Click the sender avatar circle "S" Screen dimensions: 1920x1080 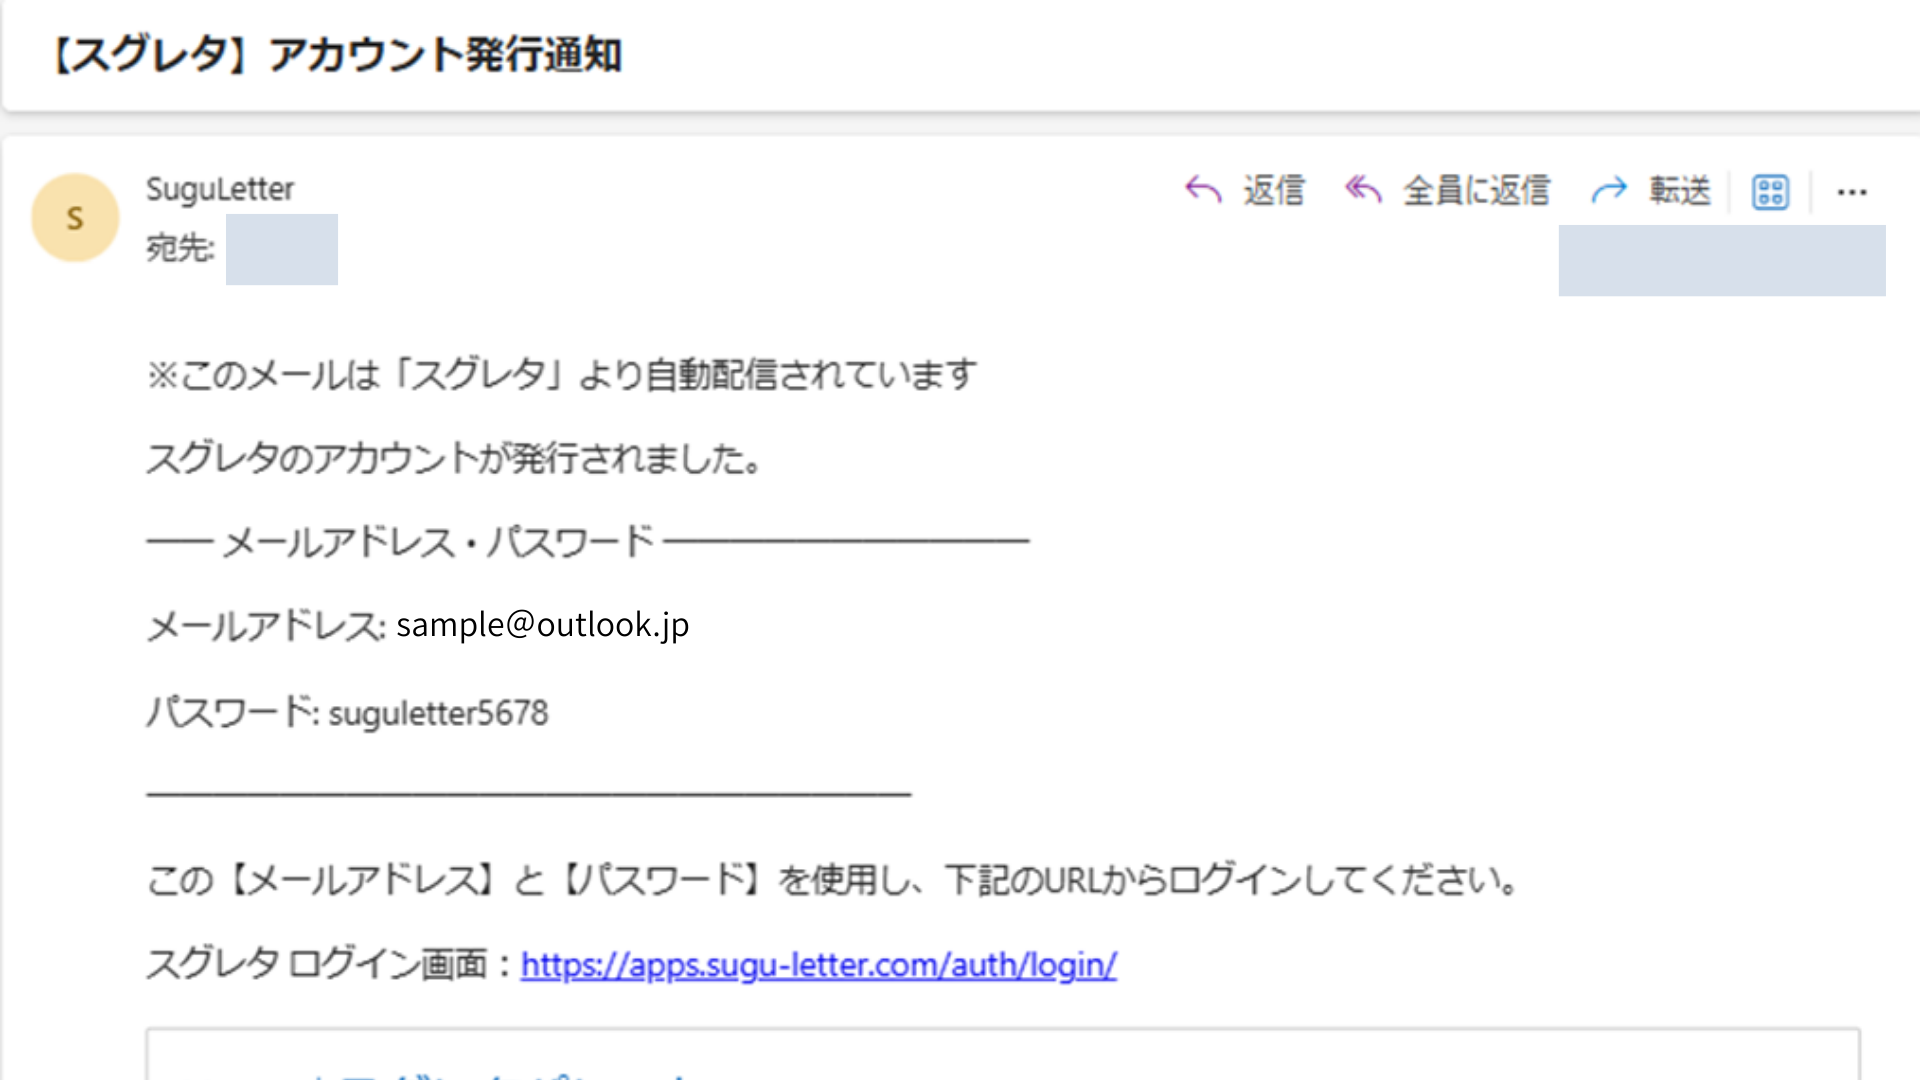(x=75, y=218)
